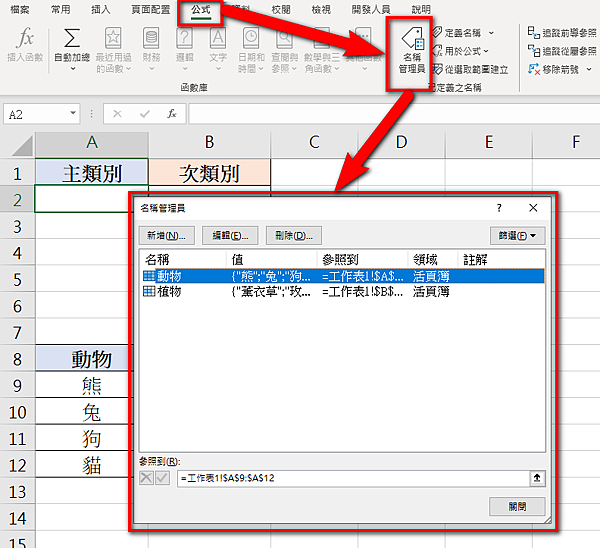600x548 pixels.
Task: Click the formula bar fx icon
Action: pos(172,114)
